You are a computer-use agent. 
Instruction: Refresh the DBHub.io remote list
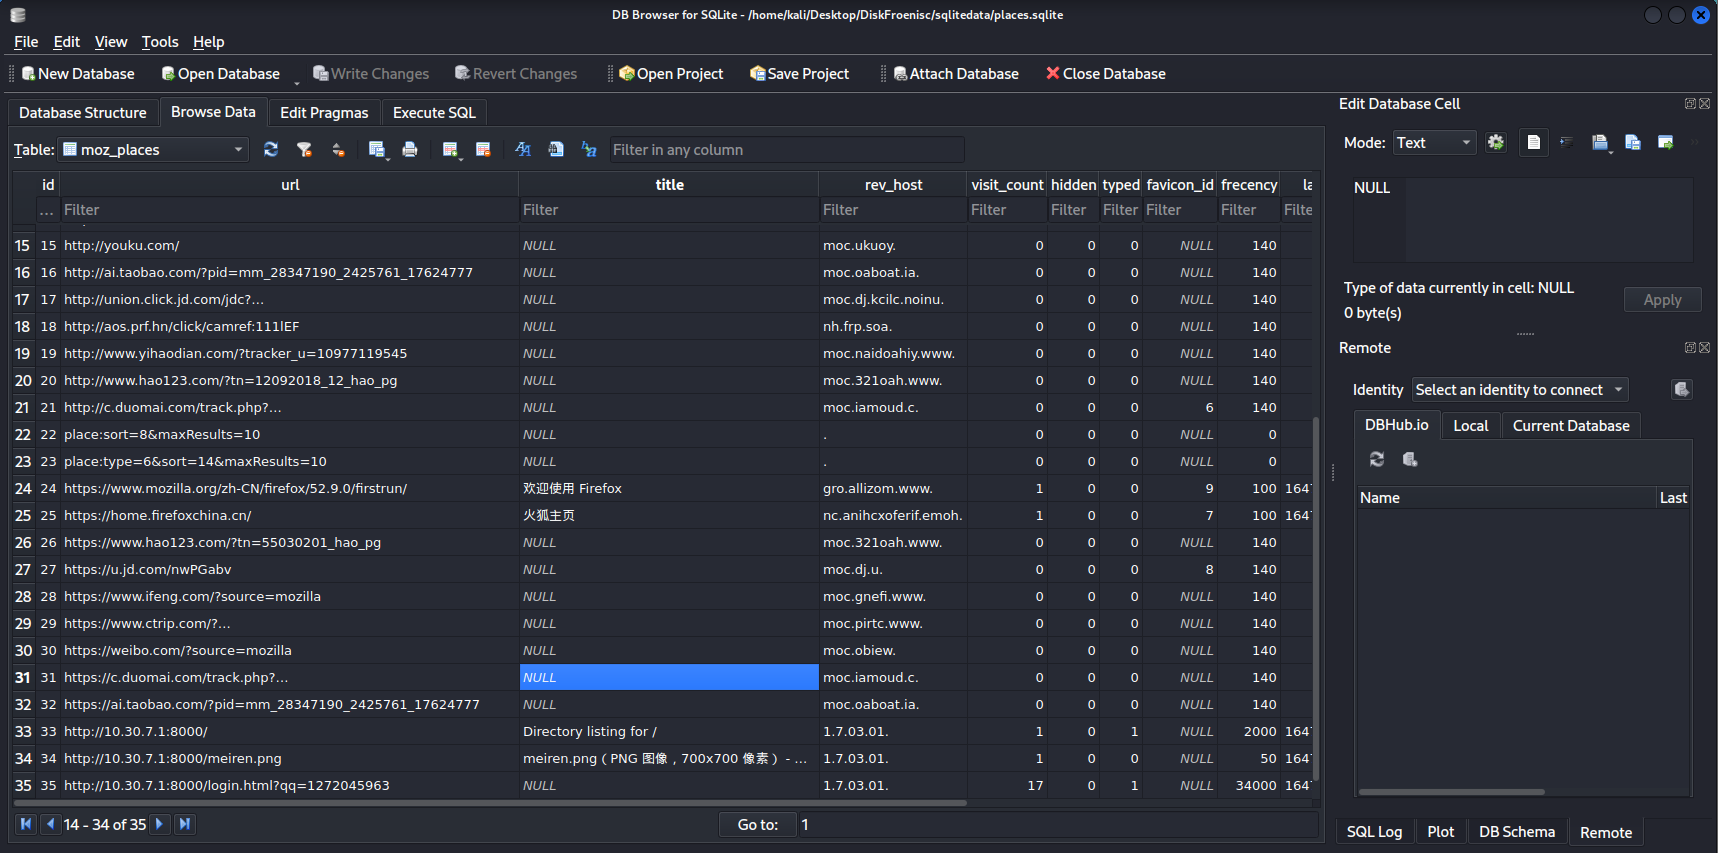(1377, 459)
